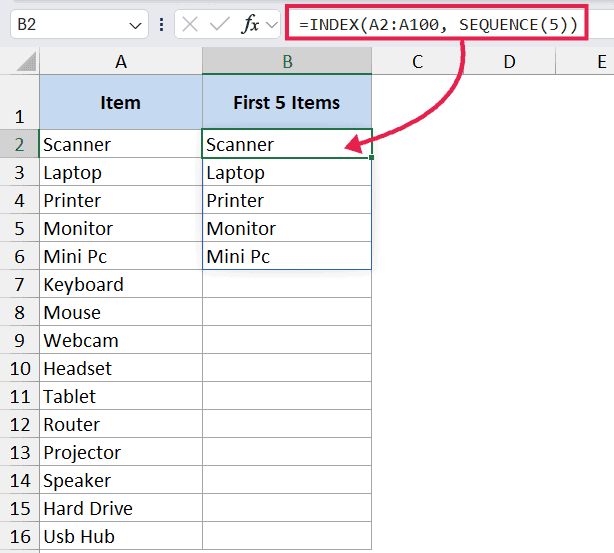614x553 pixels.
Task: Click the fill handle of cell B2
Action: pos(371,157)
